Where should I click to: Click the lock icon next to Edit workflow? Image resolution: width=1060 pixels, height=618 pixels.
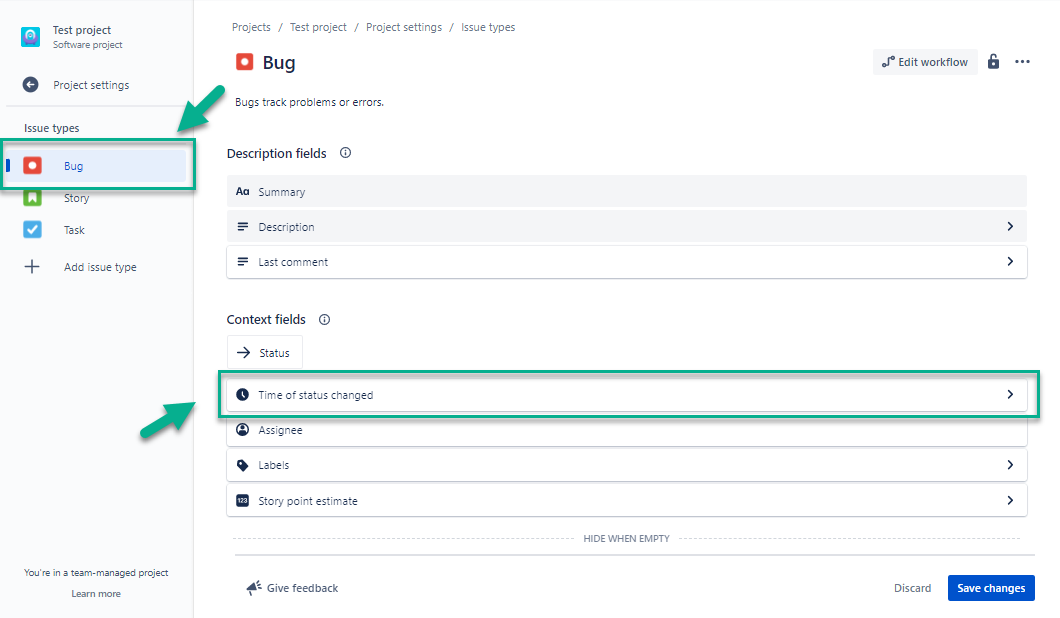(993, 62)
